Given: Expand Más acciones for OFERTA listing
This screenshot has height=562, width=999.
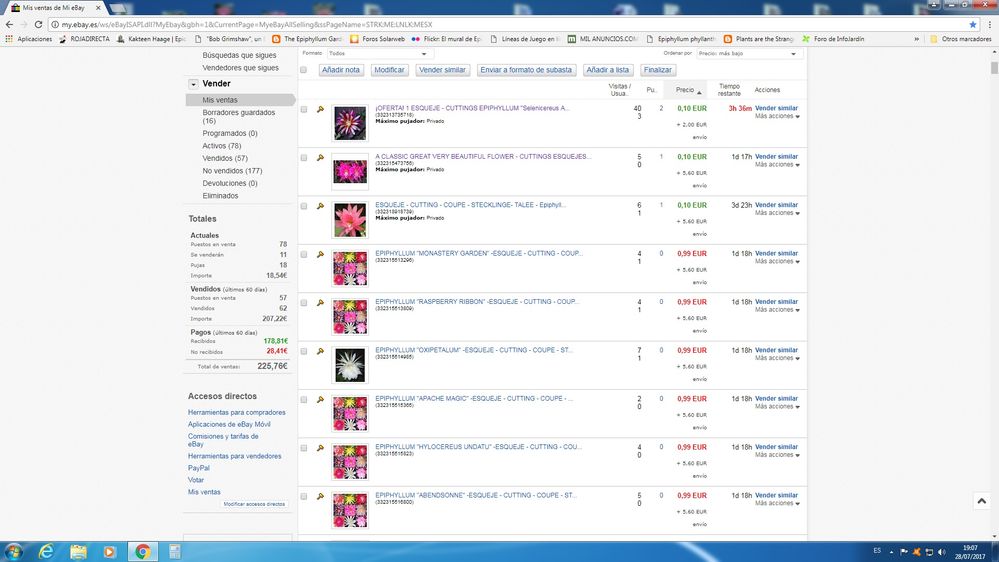Looking at the screenshot, I should pos(777,117).
